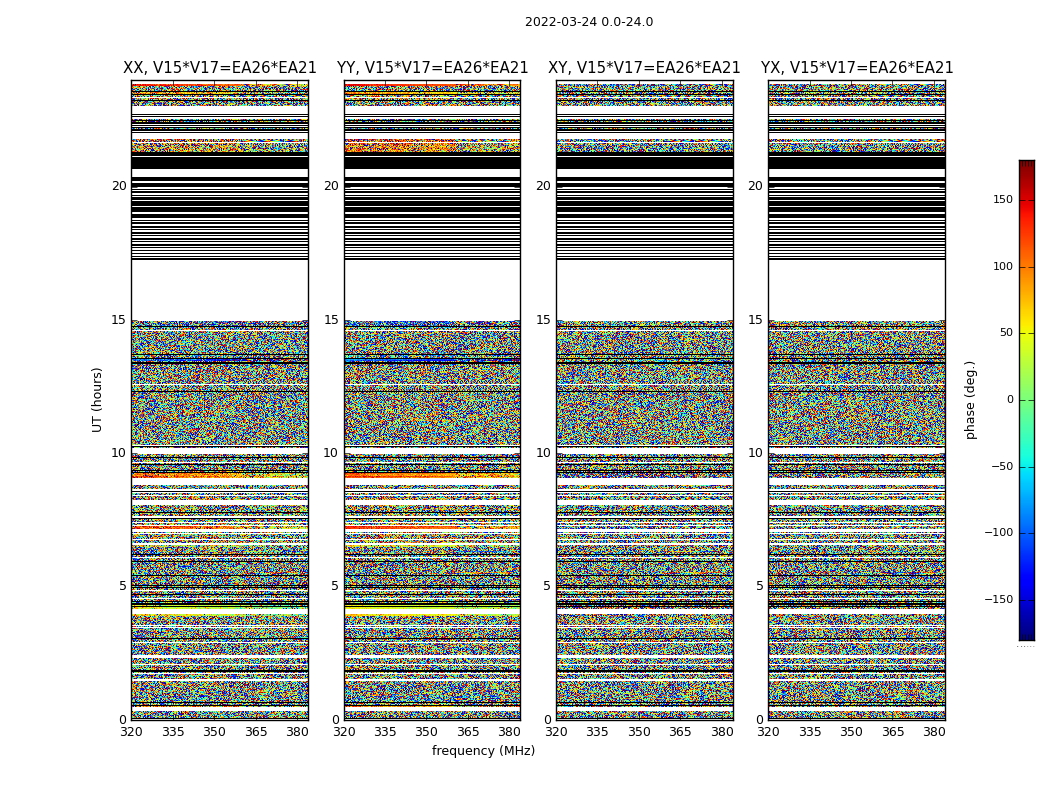Click the 5 hour tick of XY panel
Image resolution: width=1050 pixels, height=800 pixels.
click(x=547, y=586)
